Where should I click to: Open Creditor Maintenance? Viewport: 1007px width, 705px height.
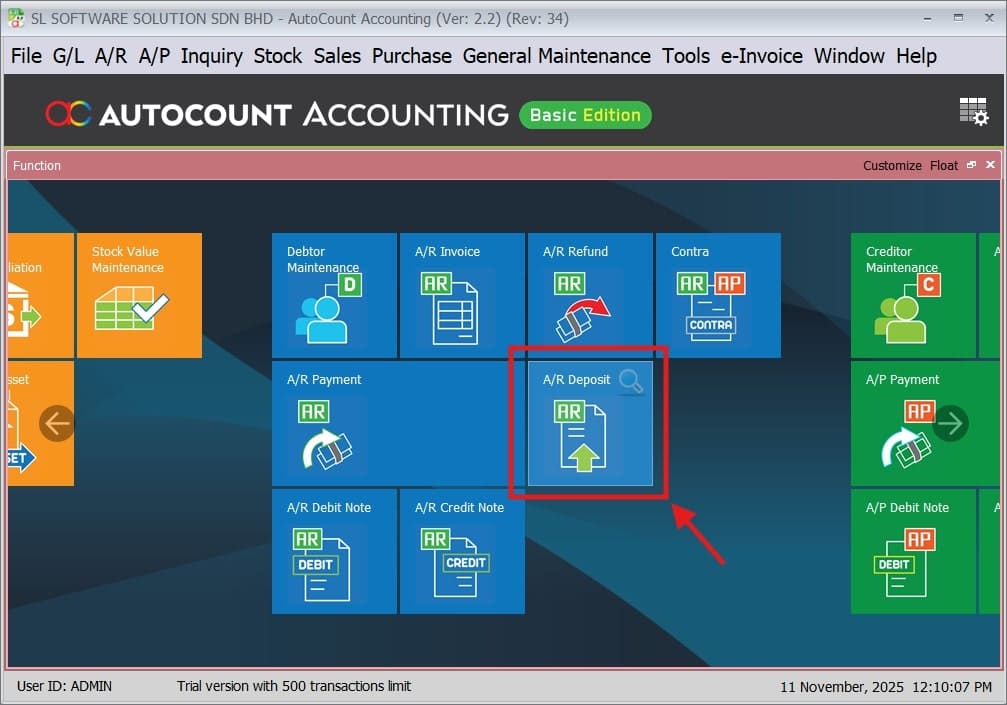912,295
